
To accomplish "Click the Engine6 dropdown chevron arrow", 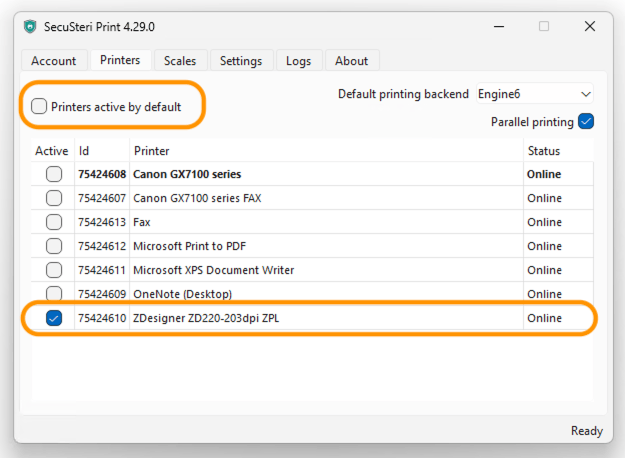I will tap(586, 94).
